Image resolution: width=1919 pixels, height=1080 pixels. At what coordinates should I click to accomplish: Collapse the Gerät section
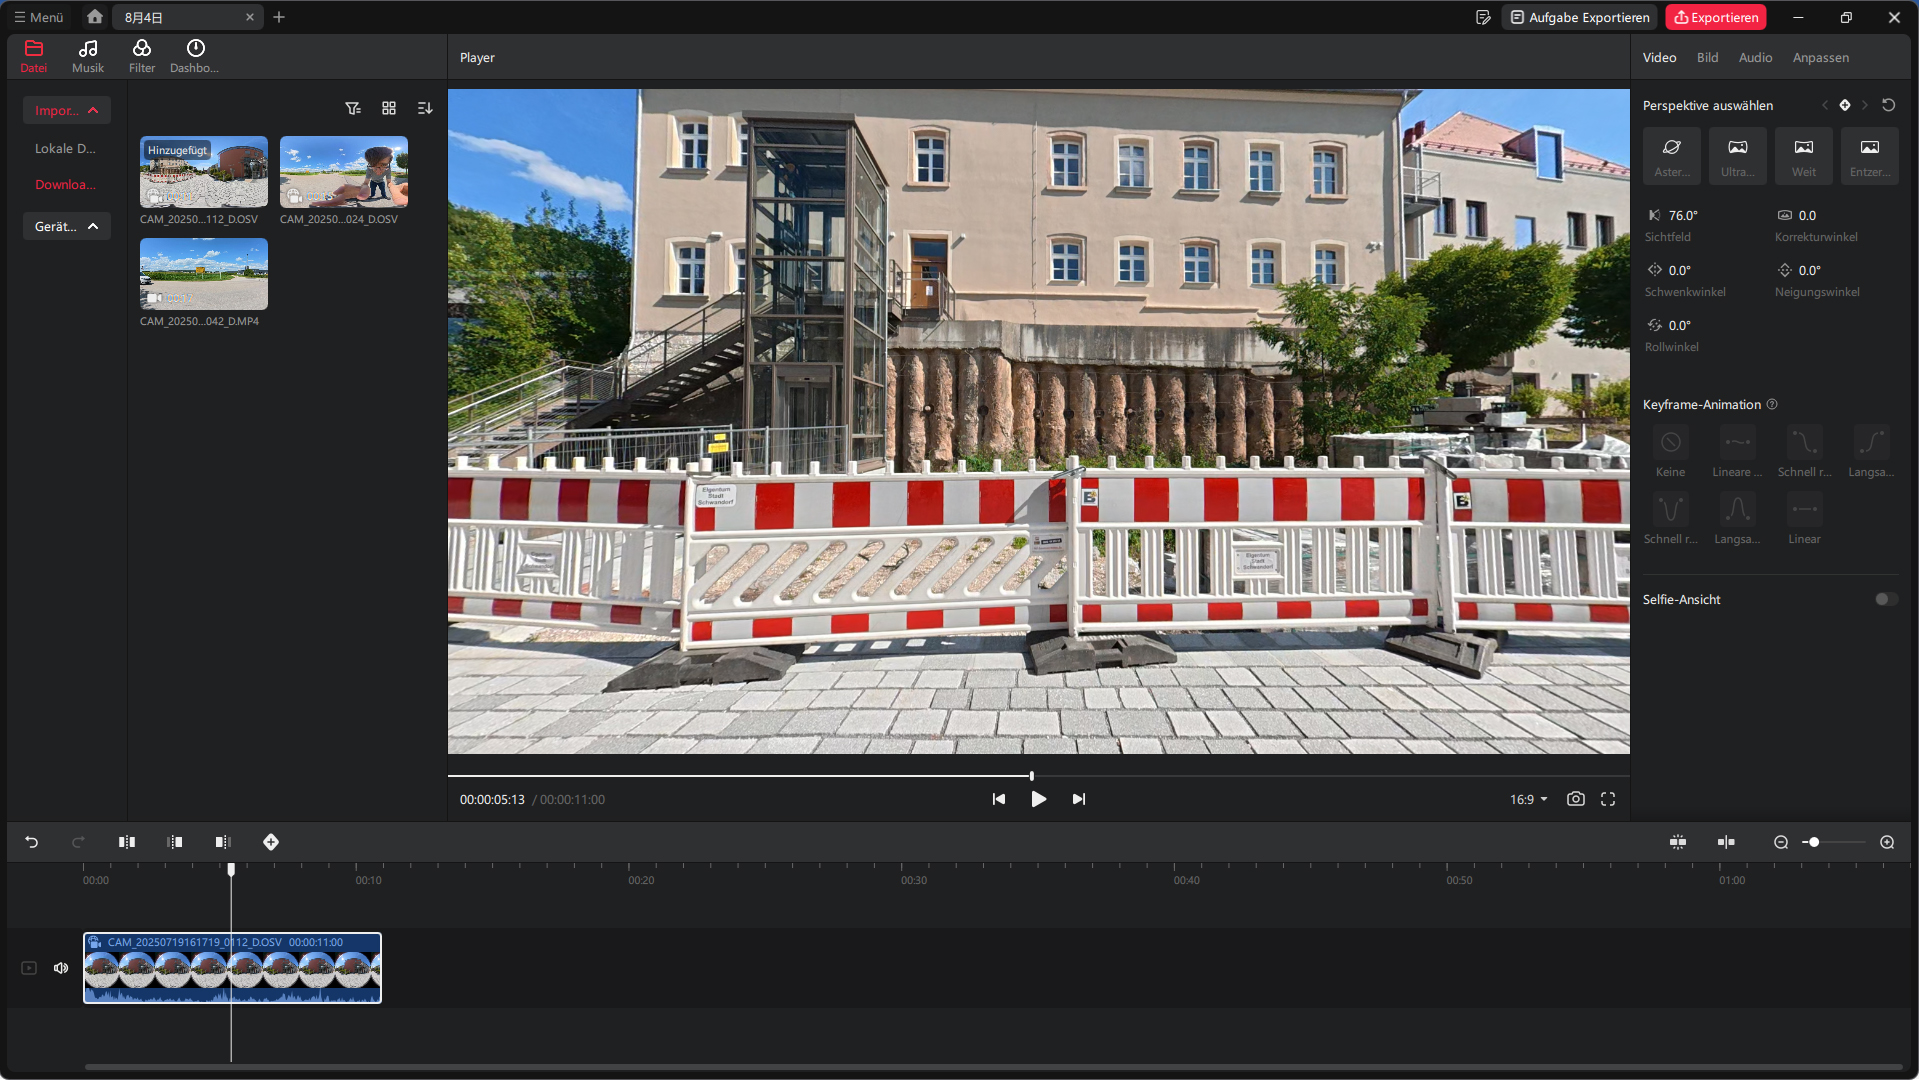point(67,226)
